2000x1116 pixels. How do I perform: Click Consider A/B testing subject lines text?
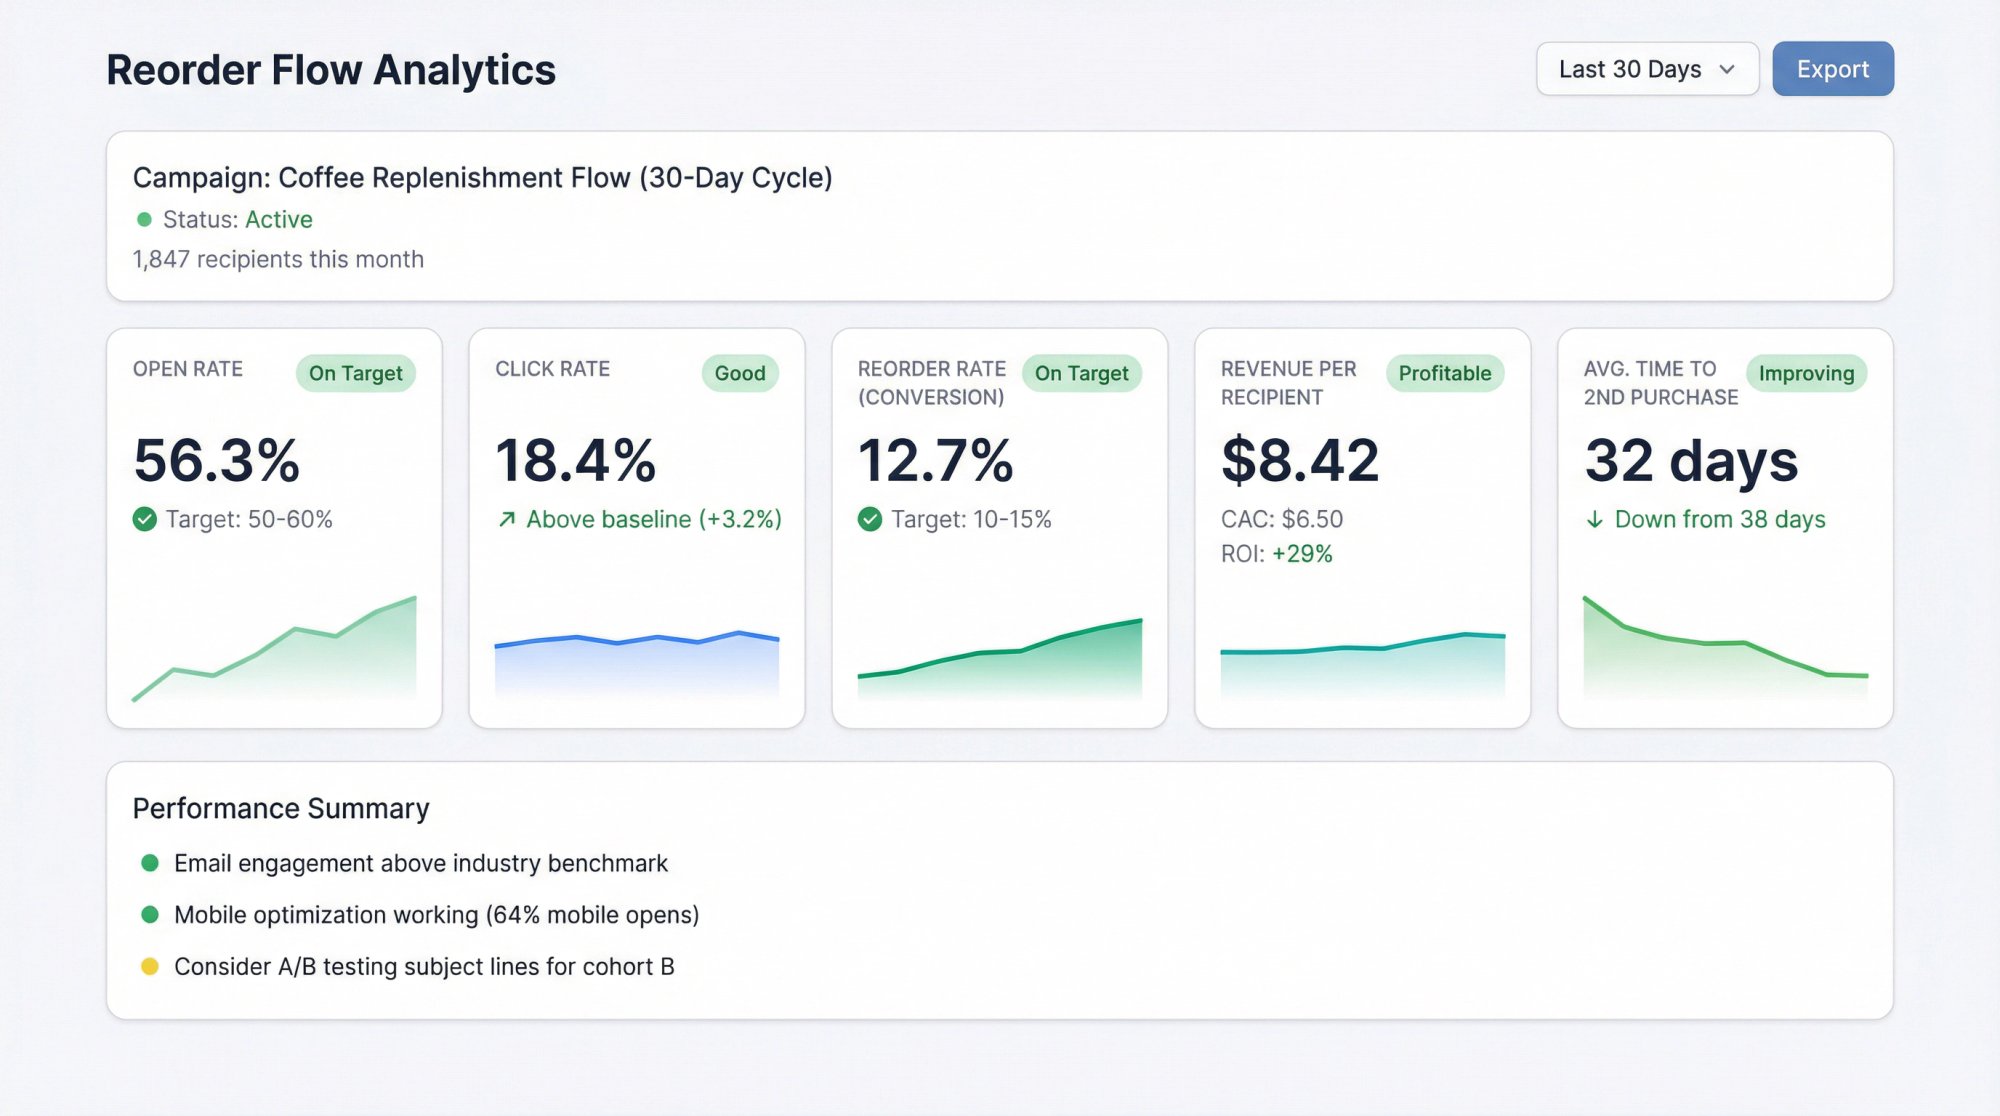pos(424,967)
